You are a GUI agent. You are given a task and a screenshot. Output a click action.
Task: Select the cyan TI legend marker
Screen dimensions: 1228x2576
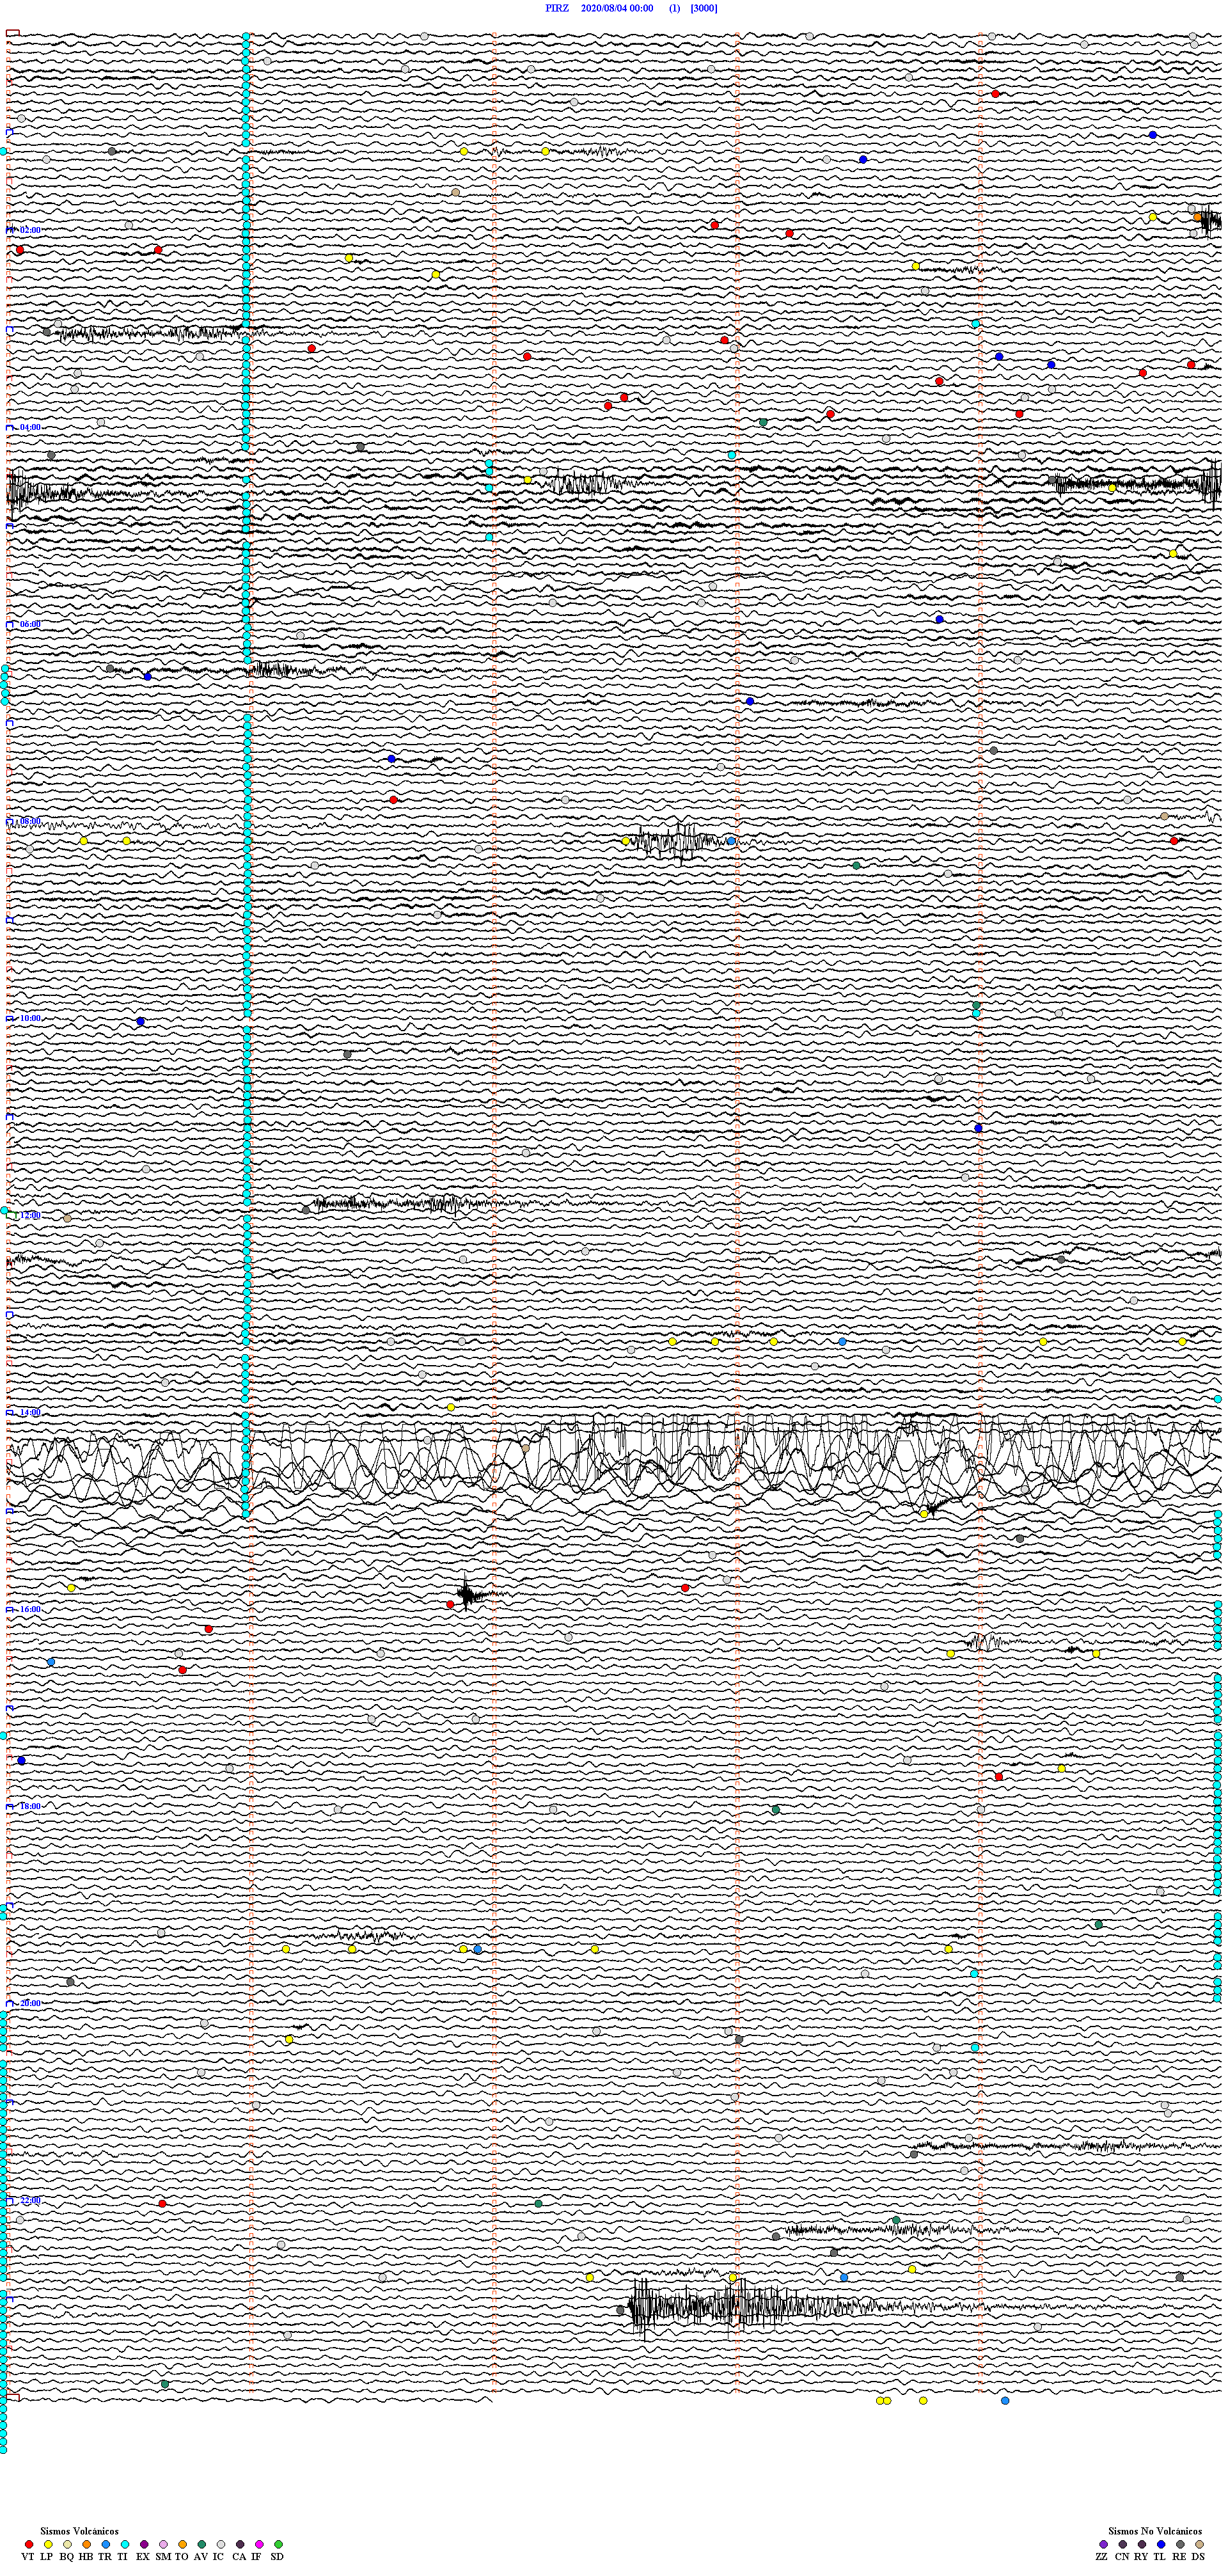coord(125,2544)
